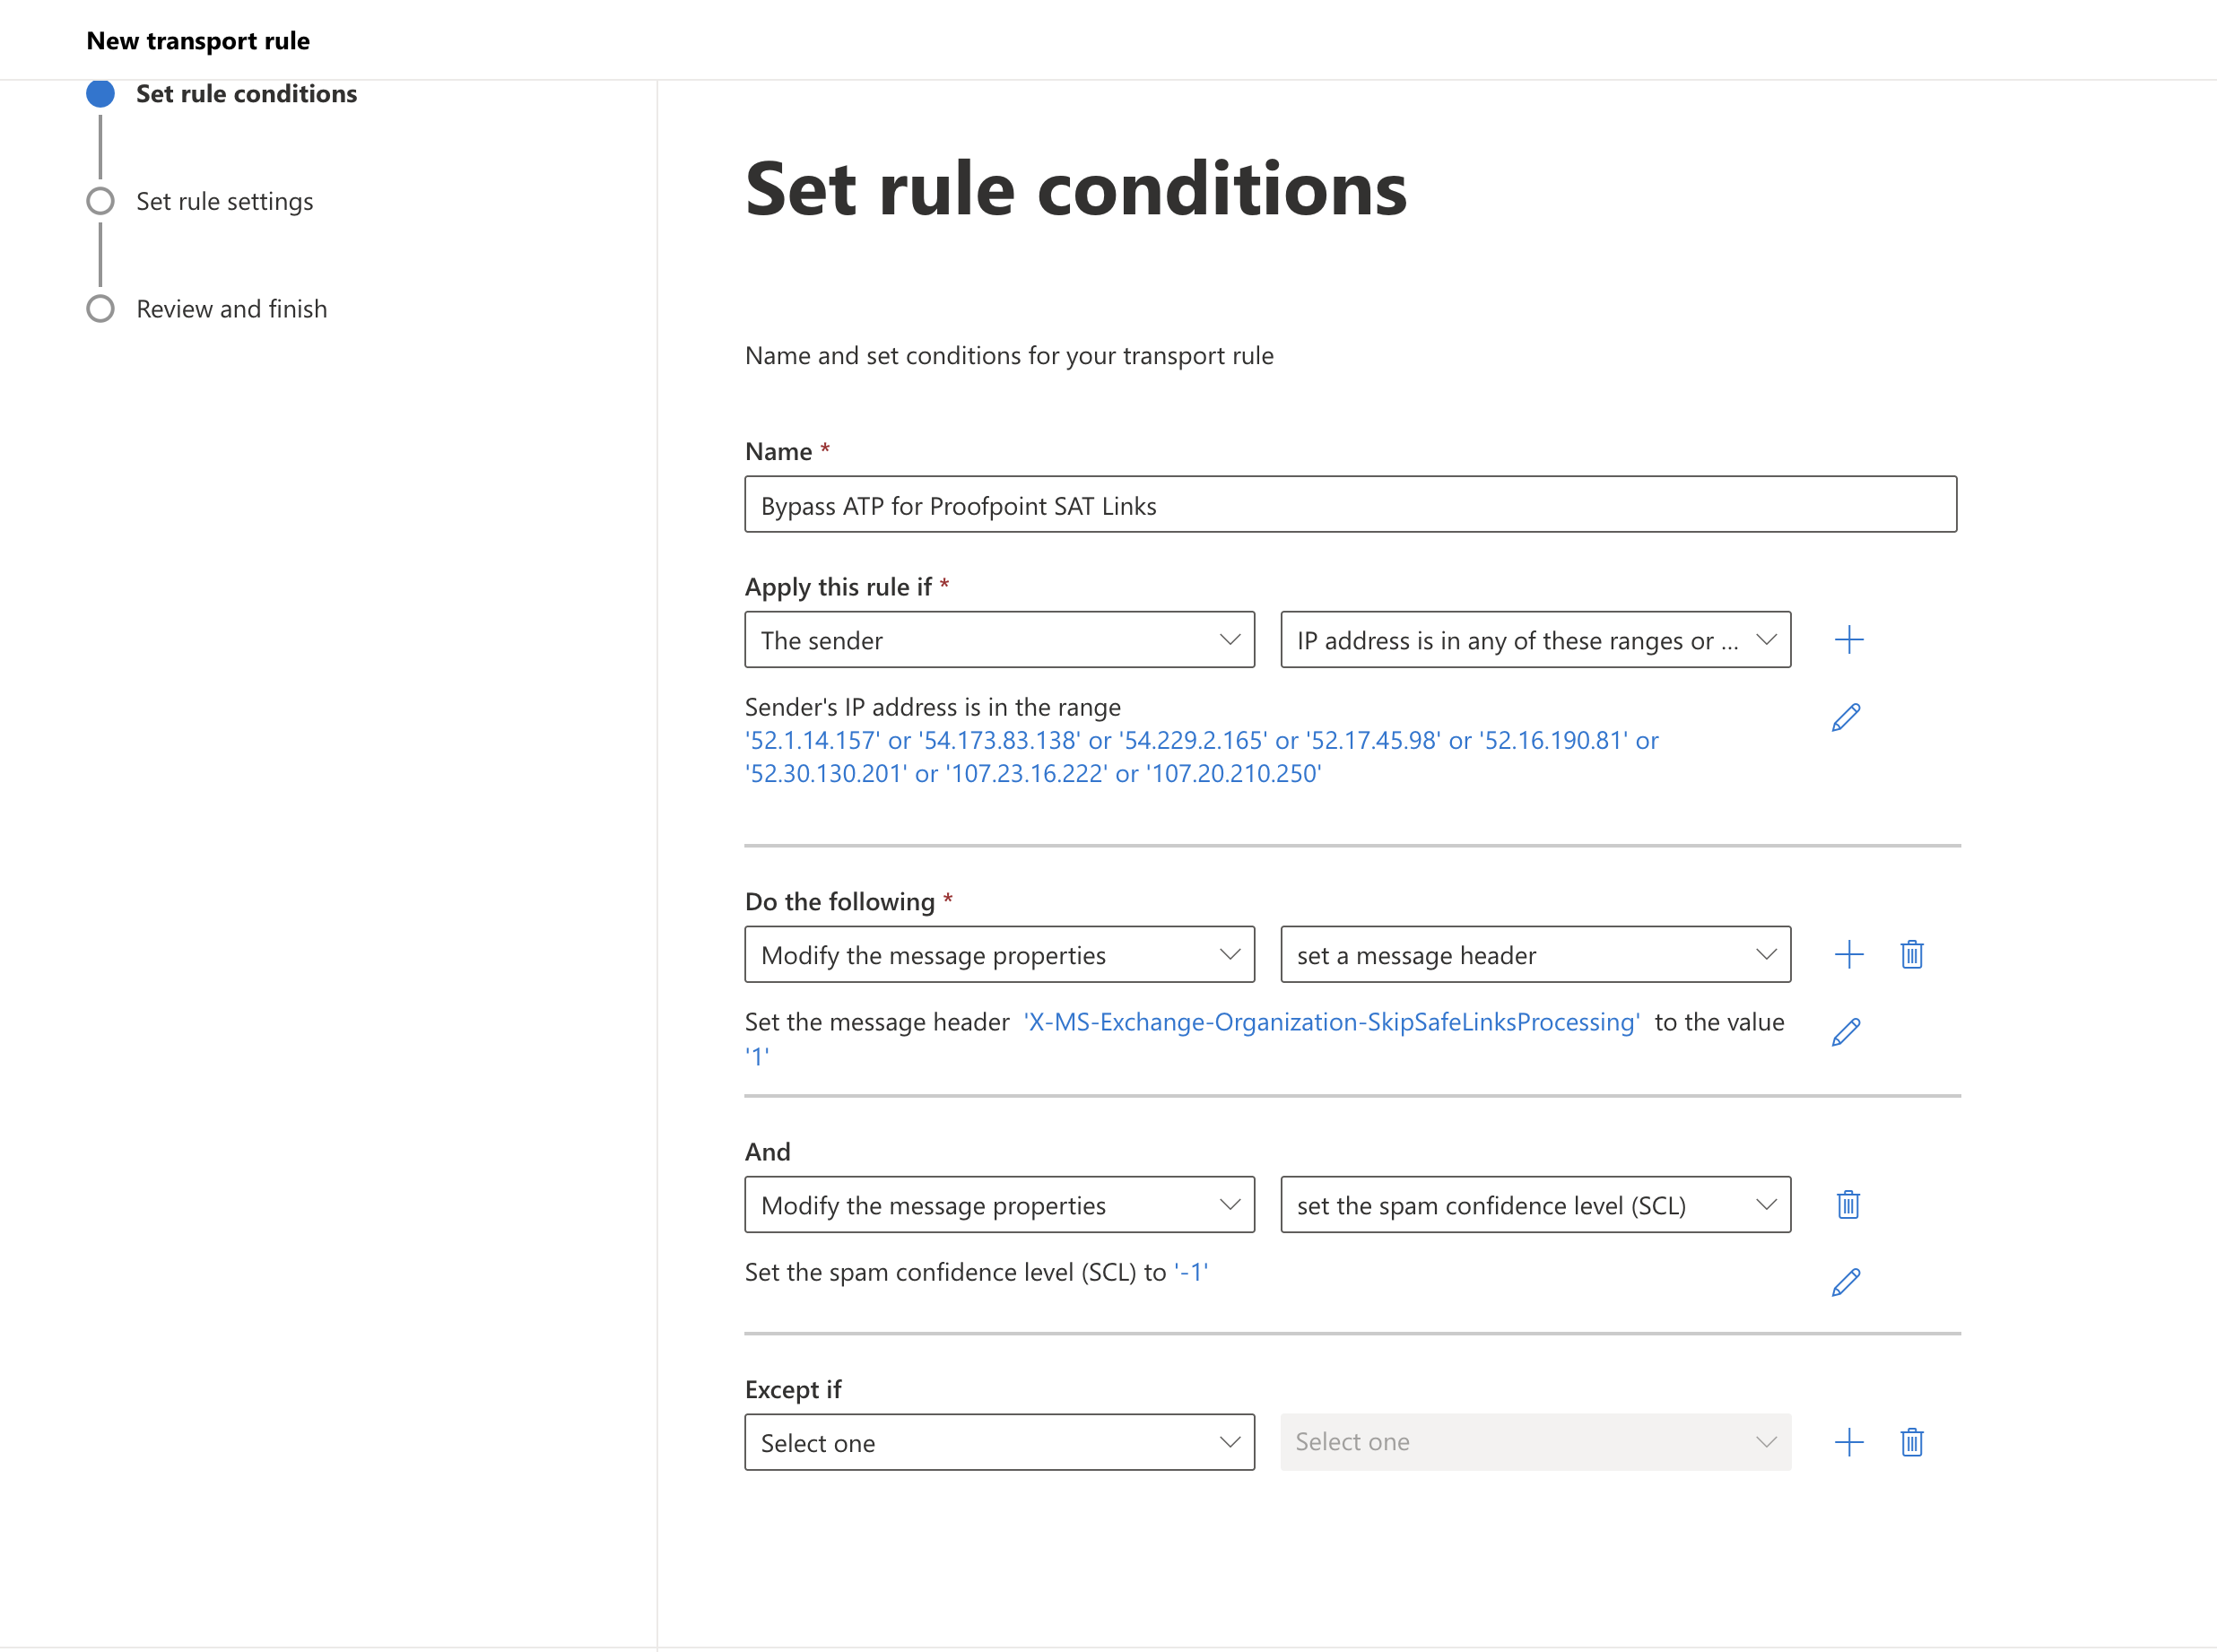
Task: Click in the rule Name text field
Action: [x=1349, y=505]
